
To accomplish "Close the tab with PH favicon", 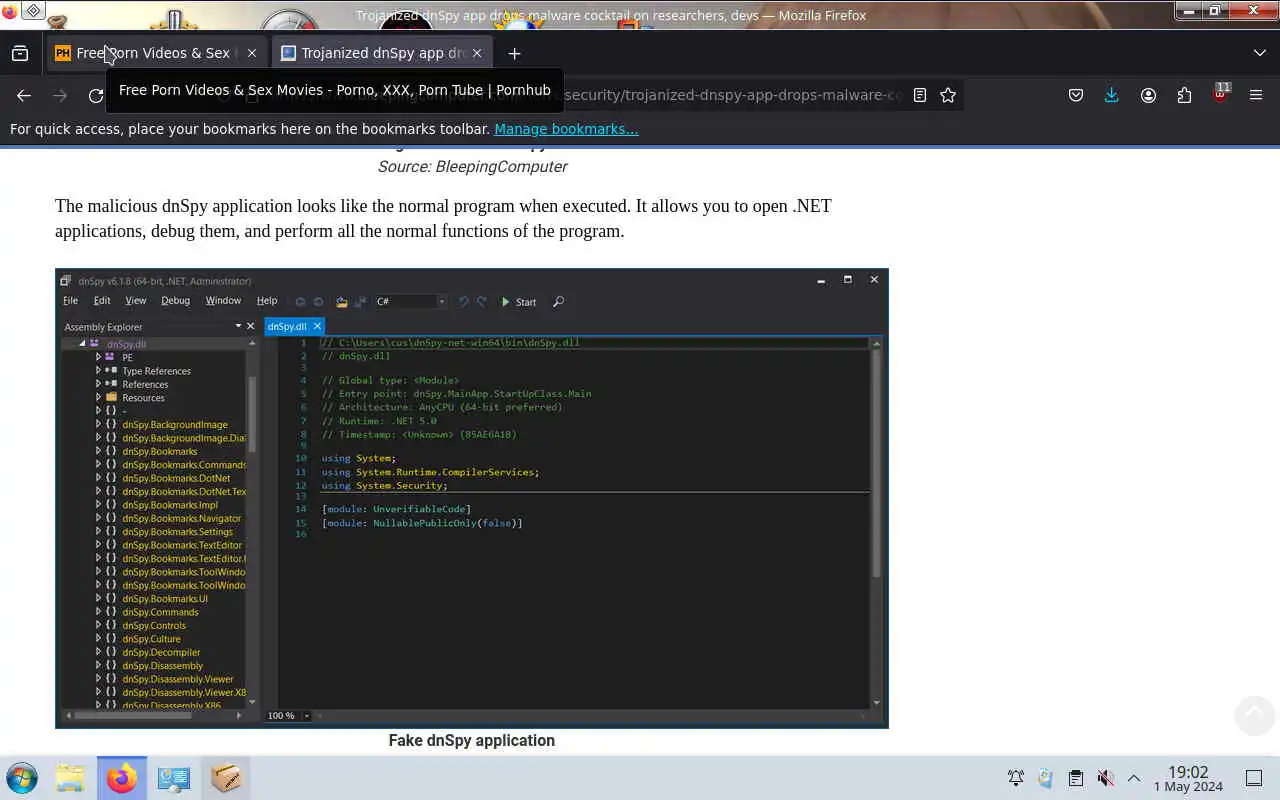I will (252, 53).
